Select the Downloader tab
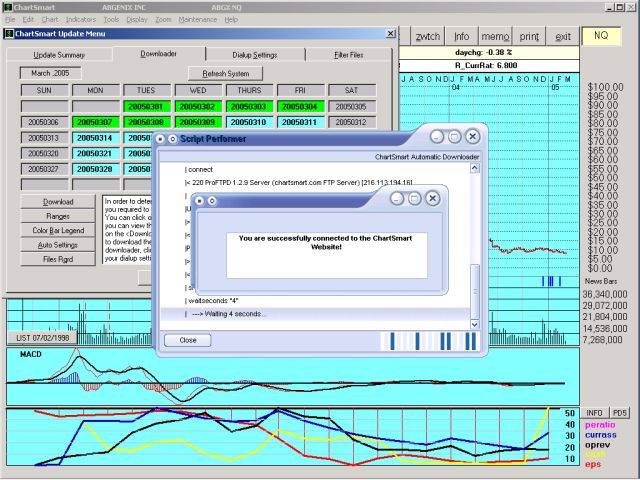 (158, 54)
